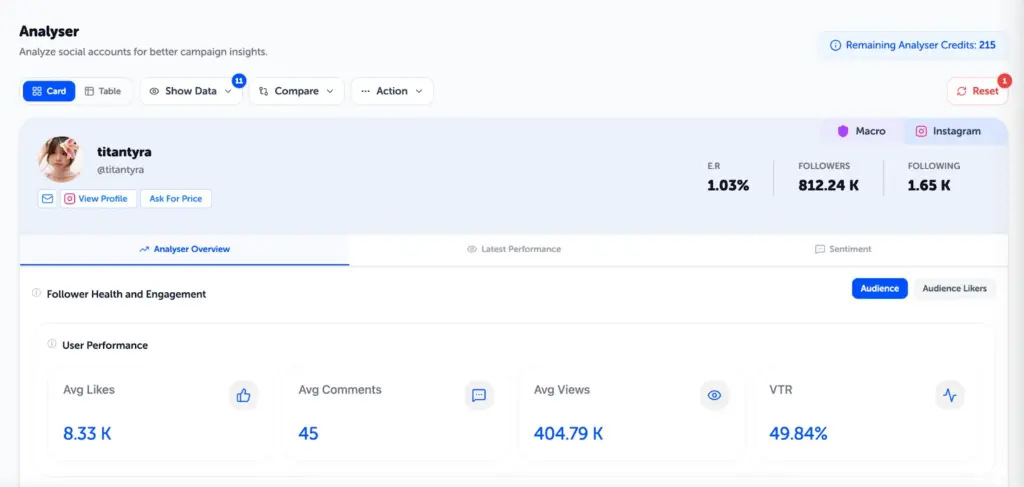The image size is (1024, 487).
Task: Click the email envelope icon under titantyra
Action: [47, 199]
